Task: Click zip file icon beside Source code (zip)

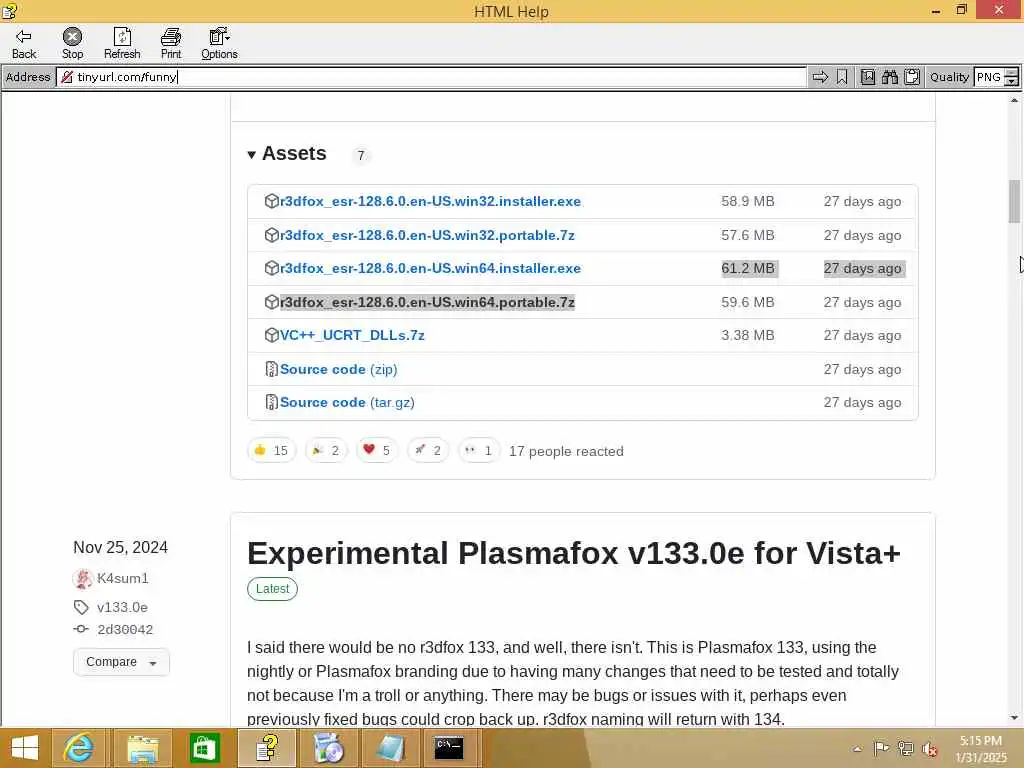Action: [272, 369]
